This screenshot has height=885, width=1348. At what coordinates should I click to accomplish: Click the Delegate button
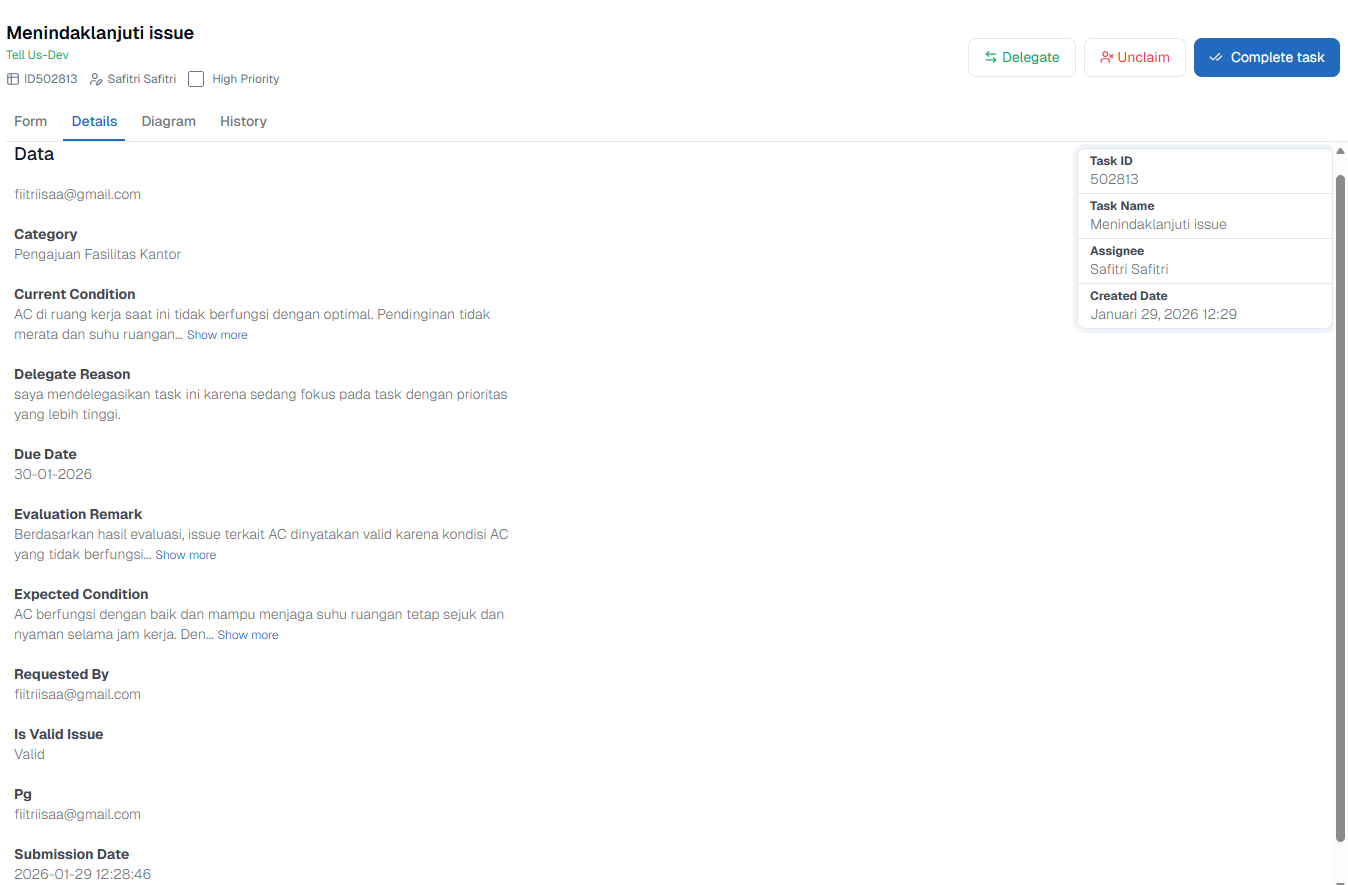point(1021,57)
